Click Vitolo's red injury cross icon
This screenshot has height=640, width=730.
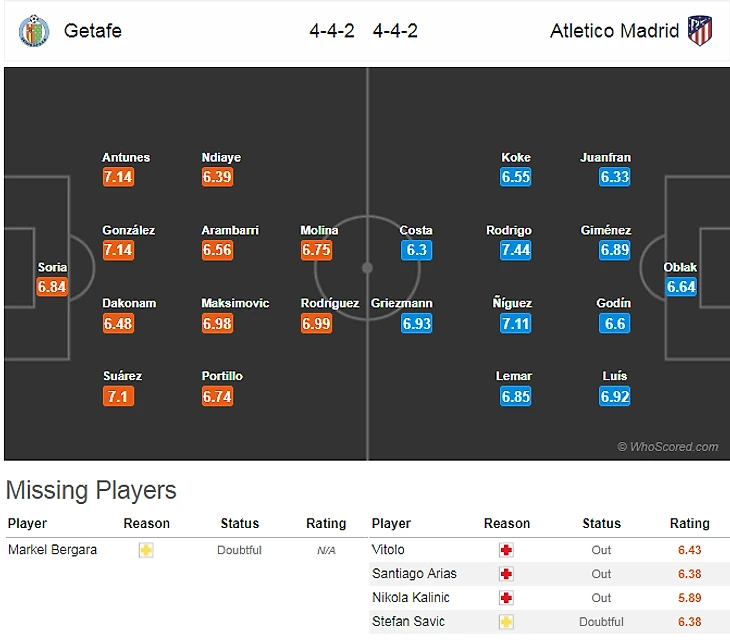[506, 550]
